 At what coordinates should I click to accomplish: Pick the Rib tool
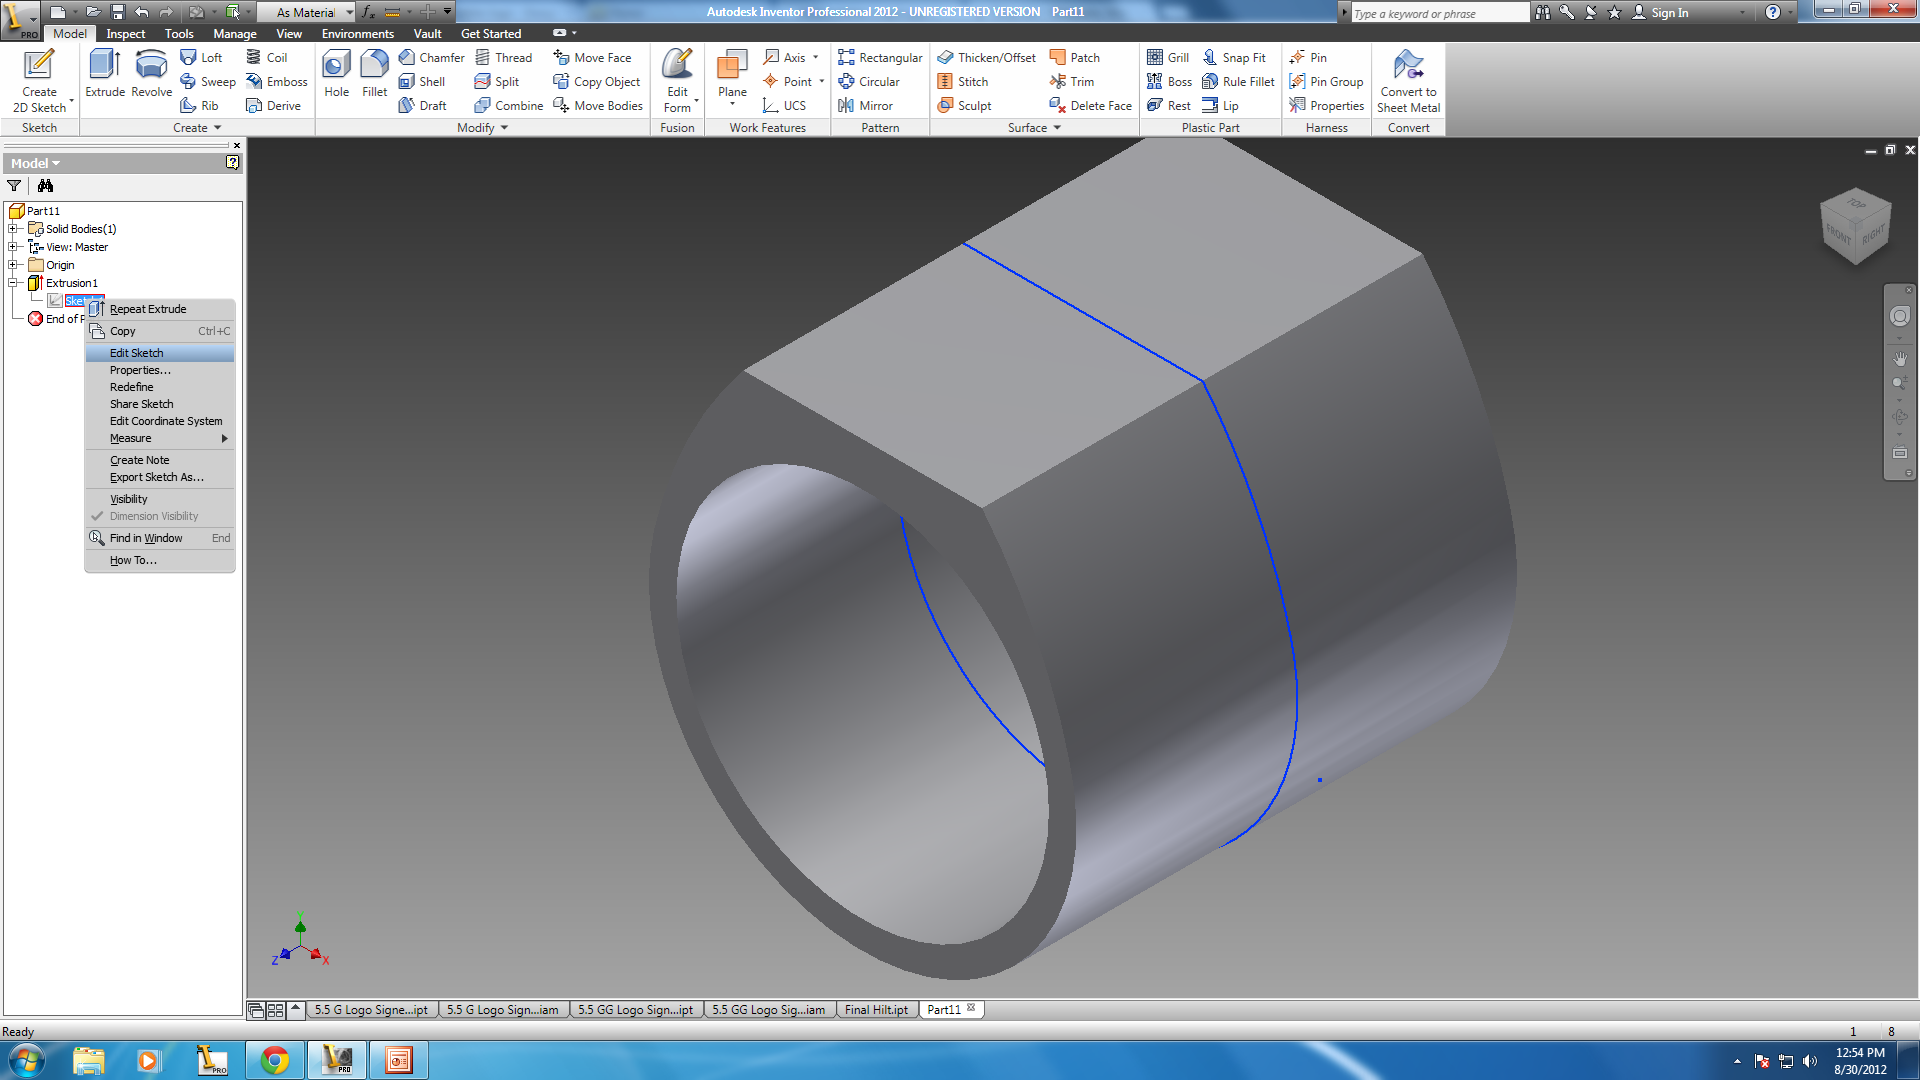point(199,105)
